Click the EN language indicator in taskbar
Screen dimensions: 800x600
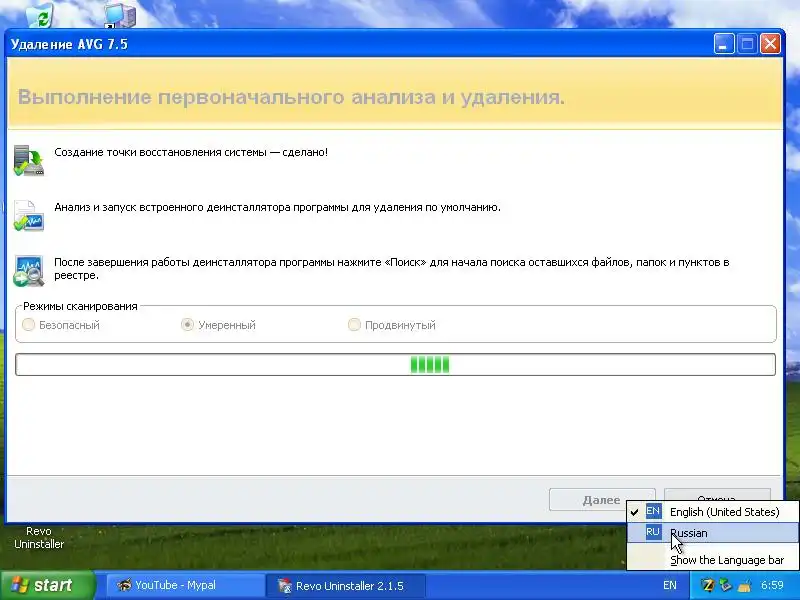click(669, 586)
